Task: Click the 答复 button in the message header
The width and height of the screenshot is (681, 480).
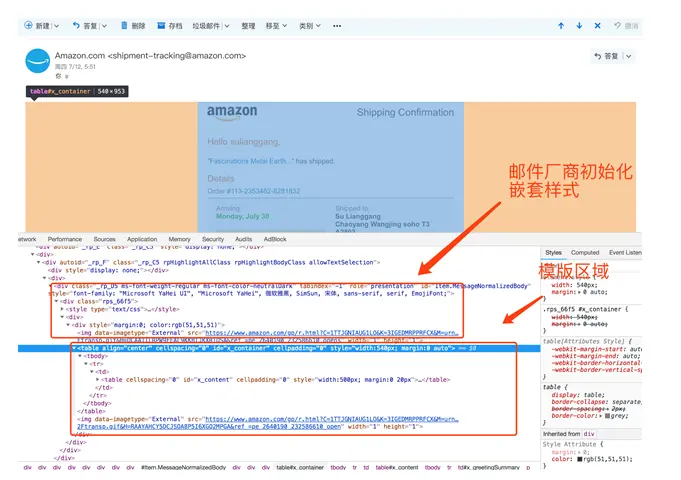Action: (x=606, y=56)
